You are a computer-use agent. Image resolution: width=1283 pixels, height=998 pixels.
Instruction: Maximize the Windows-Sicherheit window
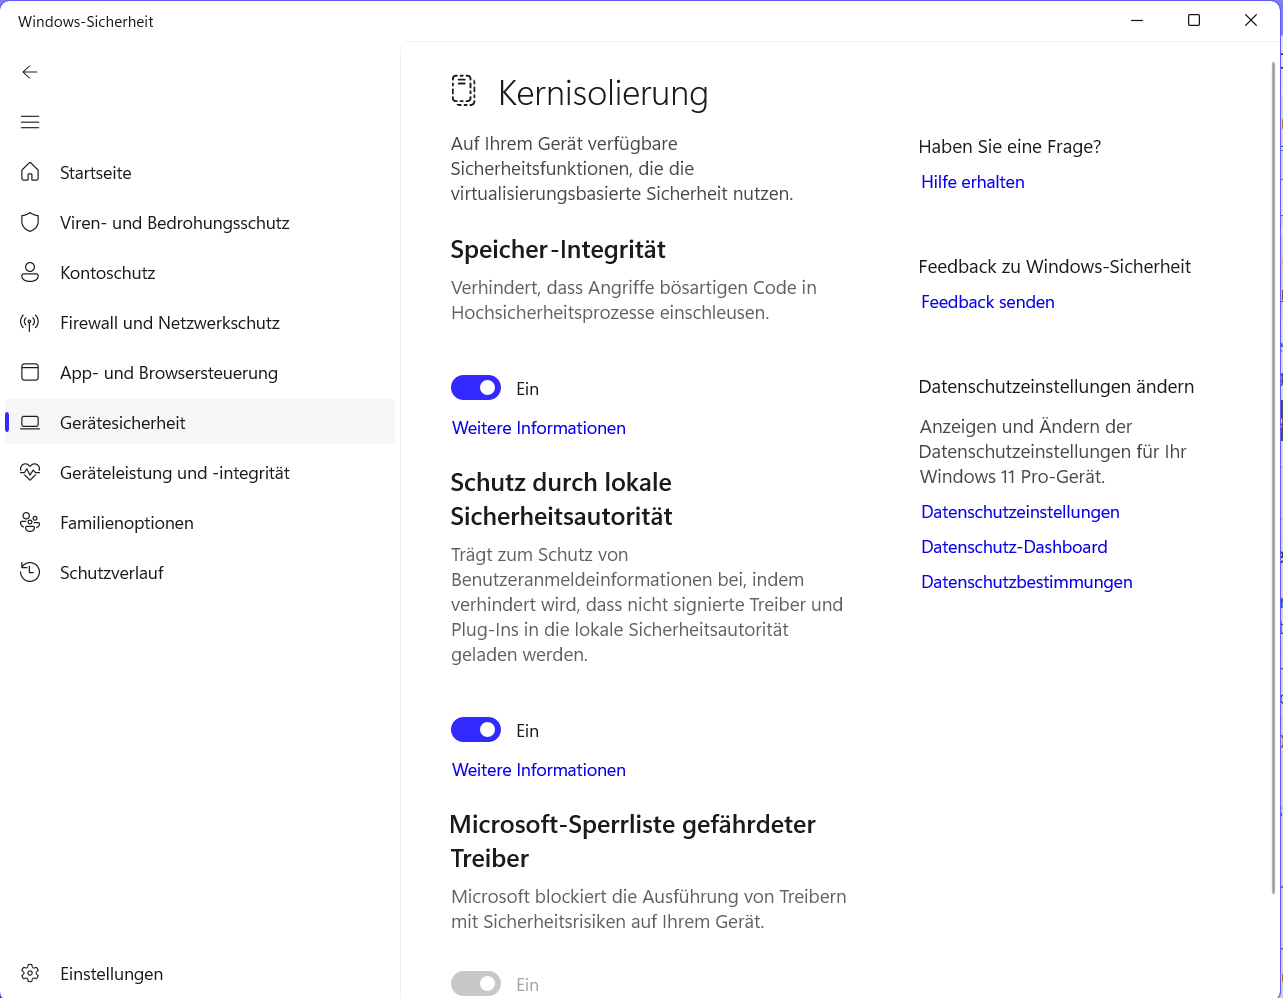click(1194, 20)
